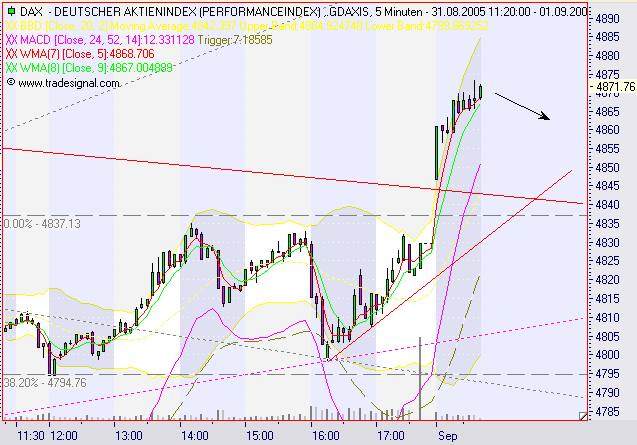
Task: Click the 4880 price axis label
Action: [607, 56]
